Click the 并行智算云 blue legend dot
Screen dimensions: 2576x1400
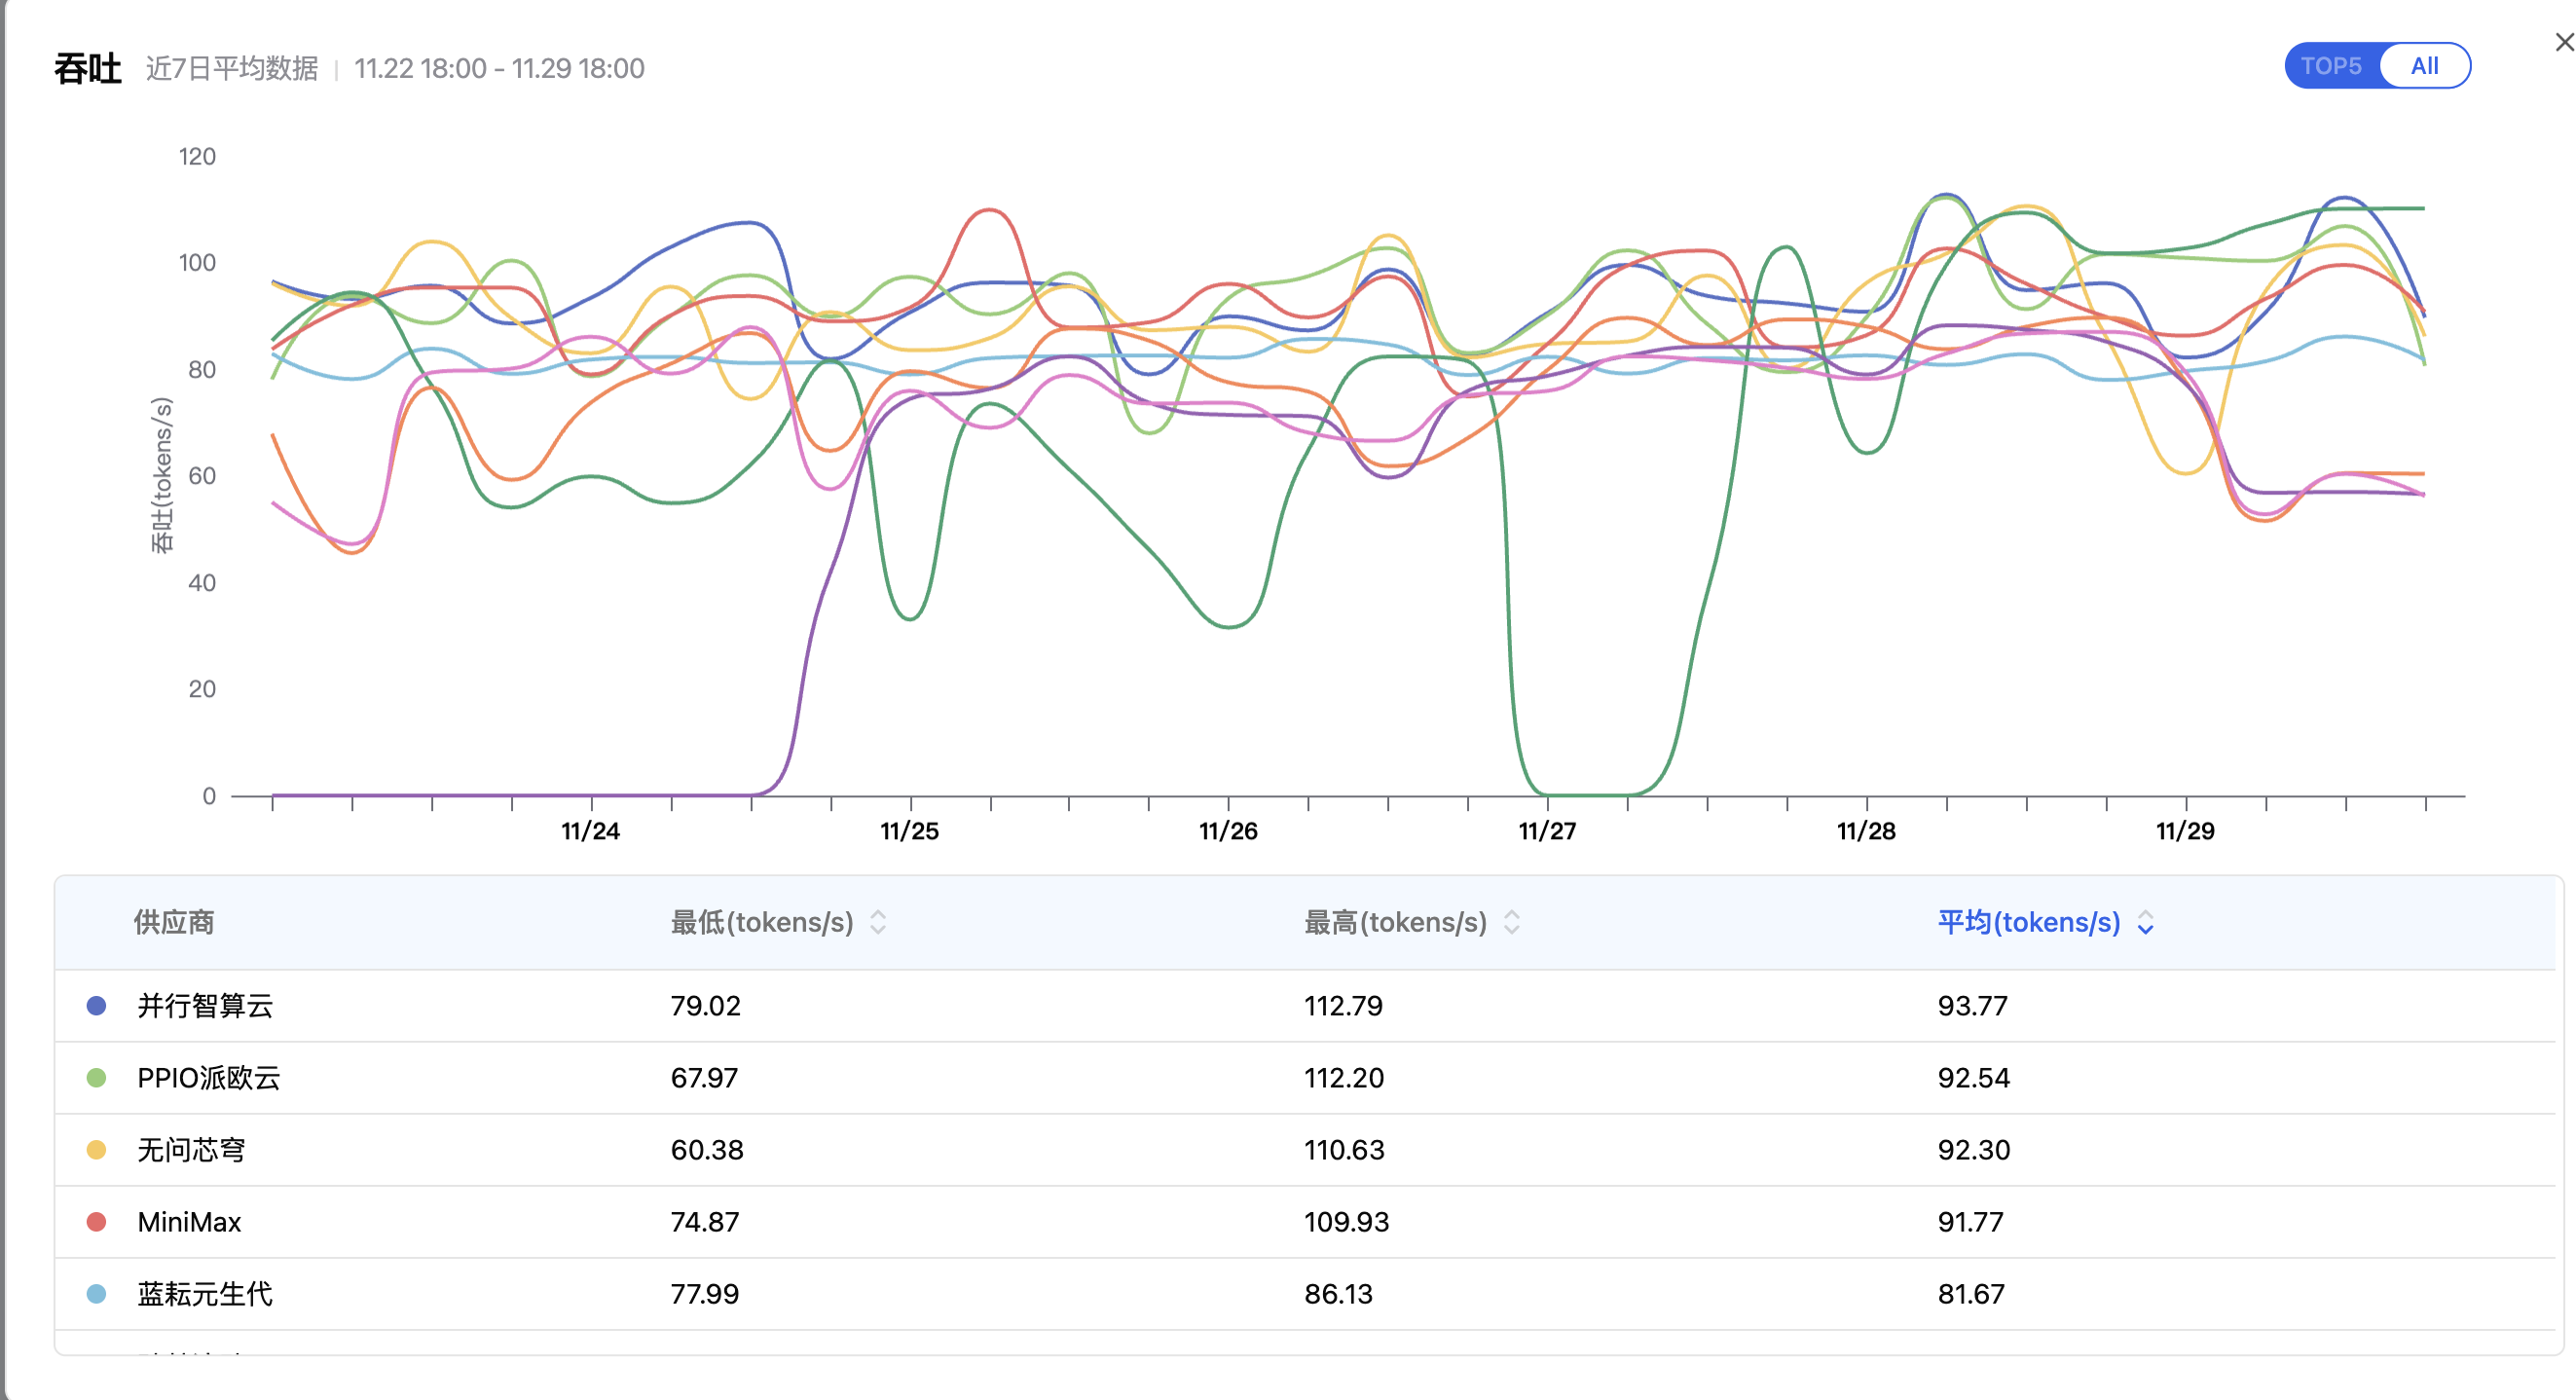tap(97, 1005)
